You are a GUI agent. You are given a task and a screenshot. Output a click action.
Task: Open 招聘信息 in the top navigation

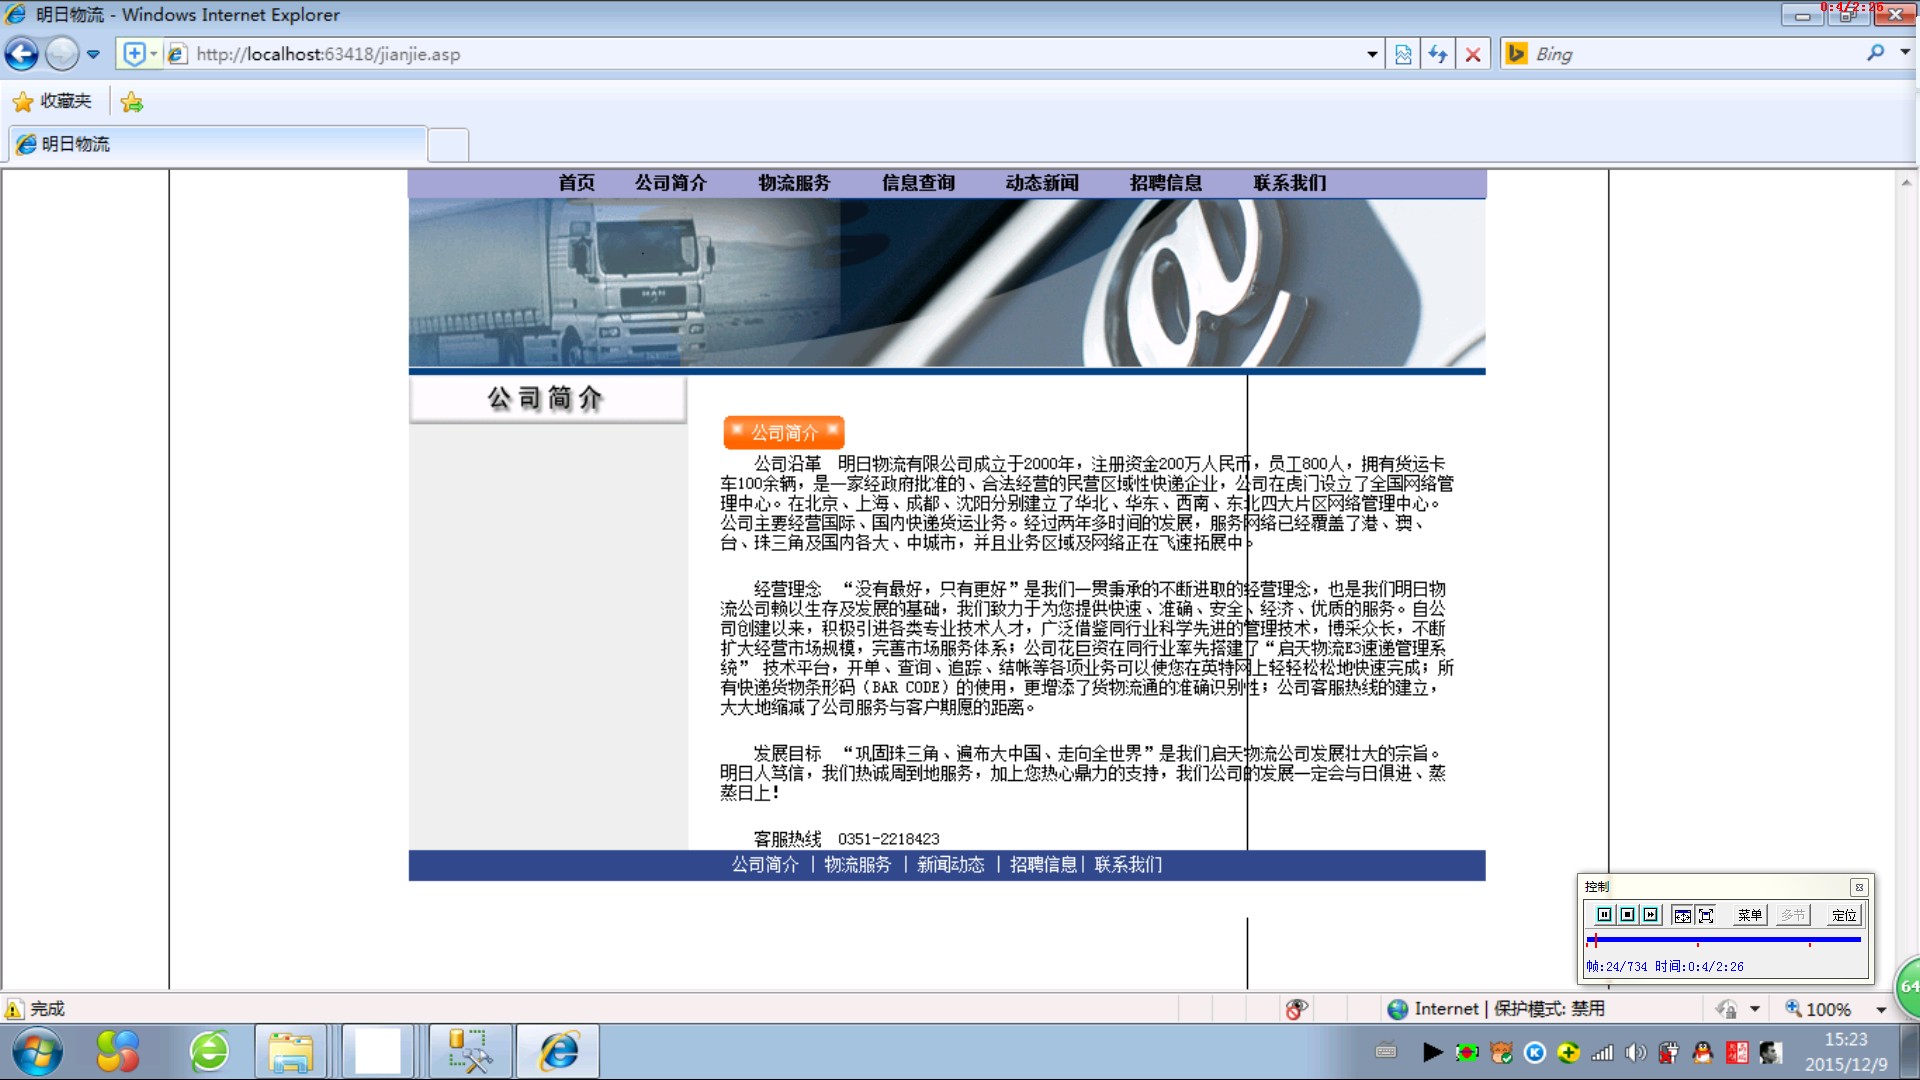point(1166,183)
